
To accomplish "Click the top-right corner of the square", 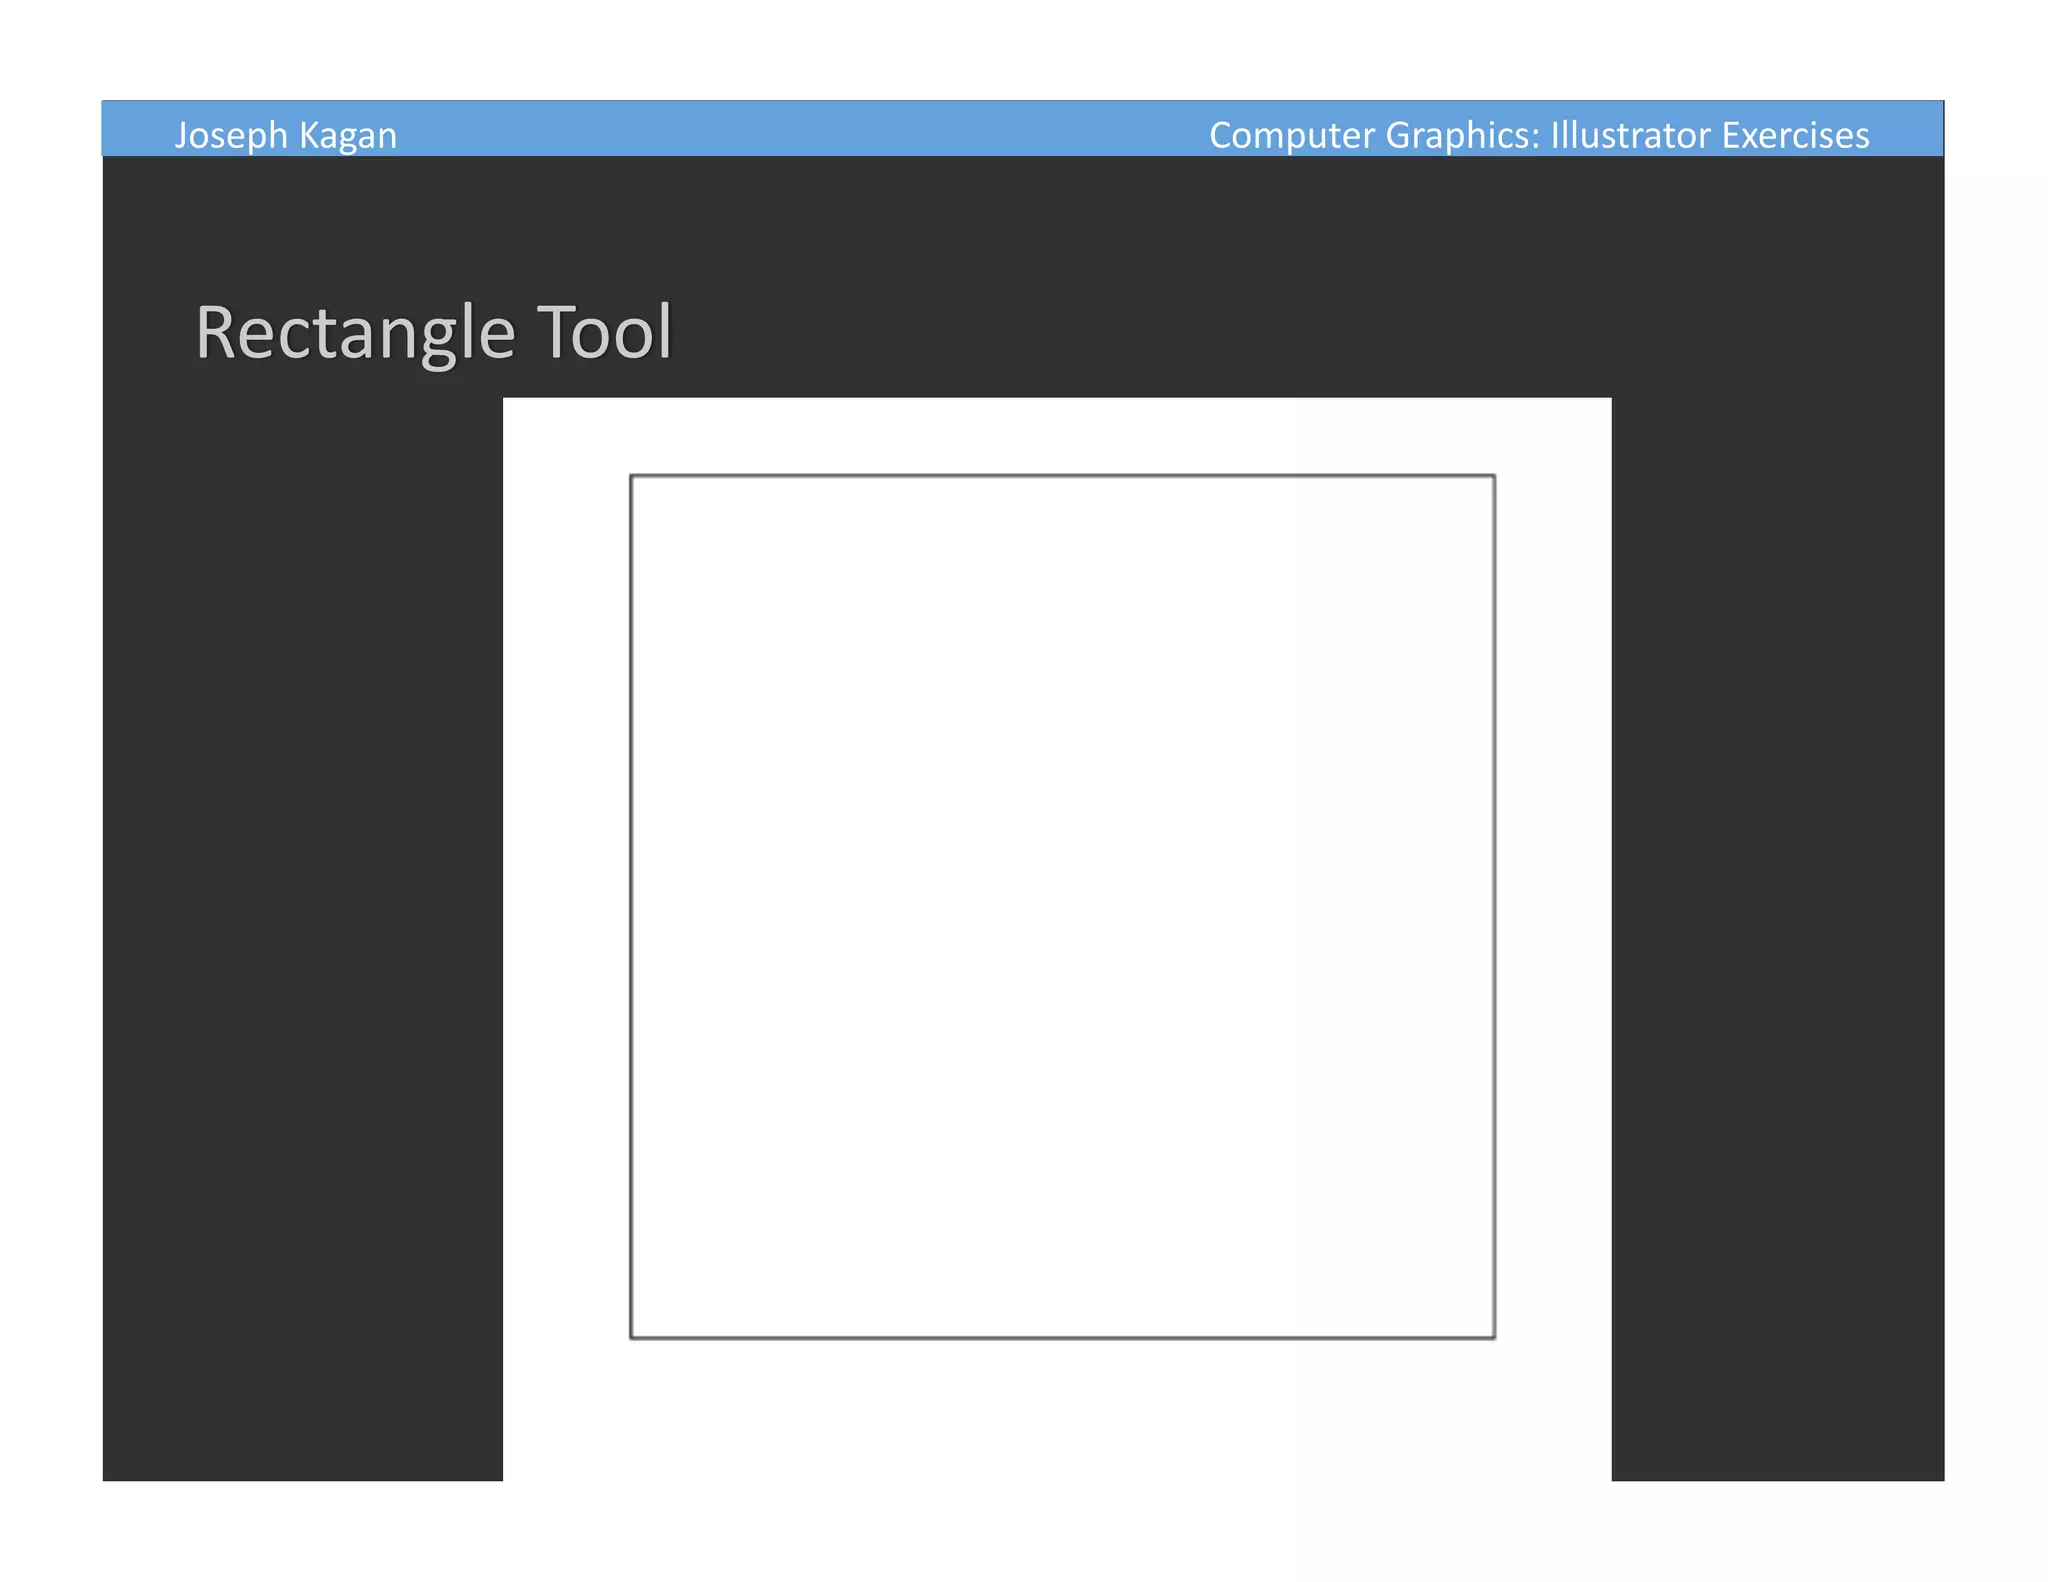I will 1494,477.
